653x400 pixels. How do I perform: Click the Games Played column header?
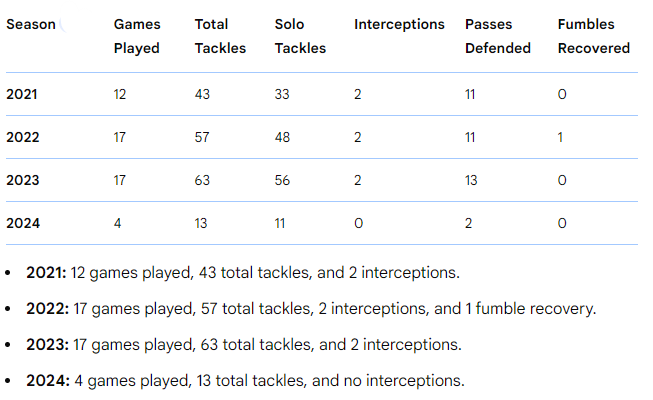pyautogui.click(x=136, y=36)
